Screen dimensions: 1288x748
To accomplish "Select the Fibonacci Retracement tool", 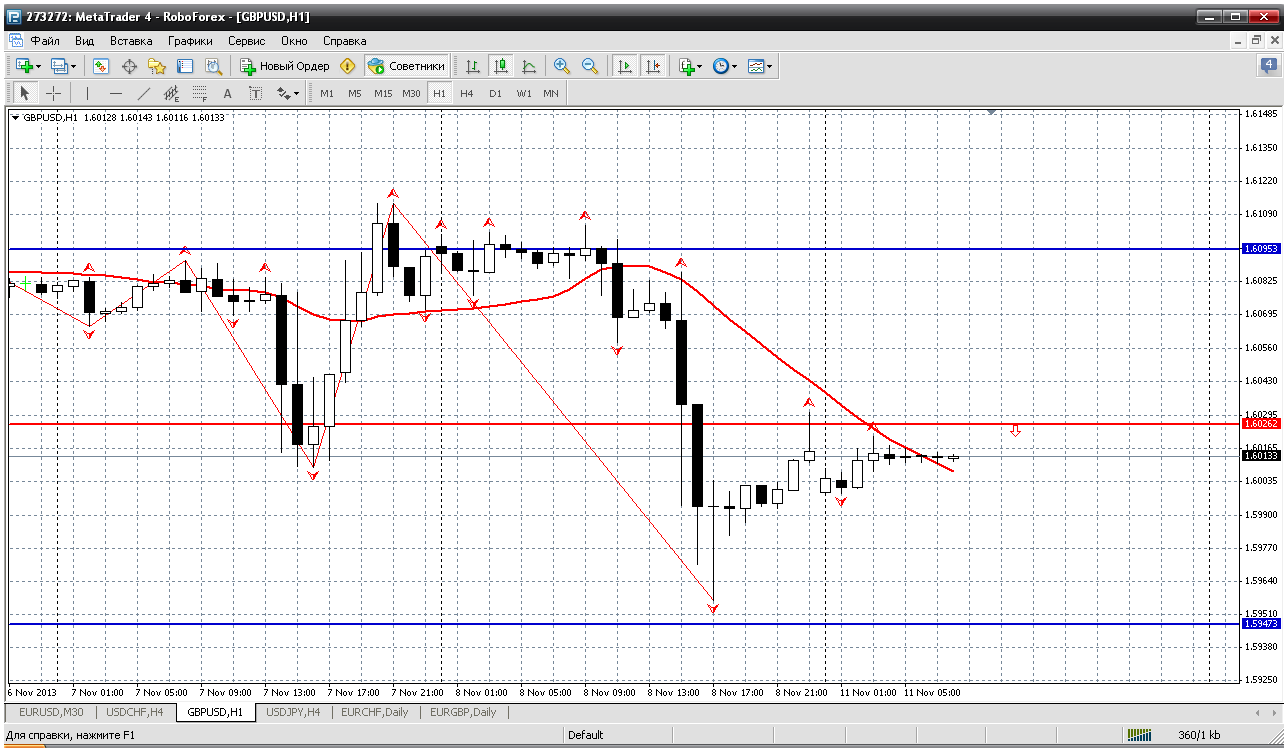I will [199, 93].
